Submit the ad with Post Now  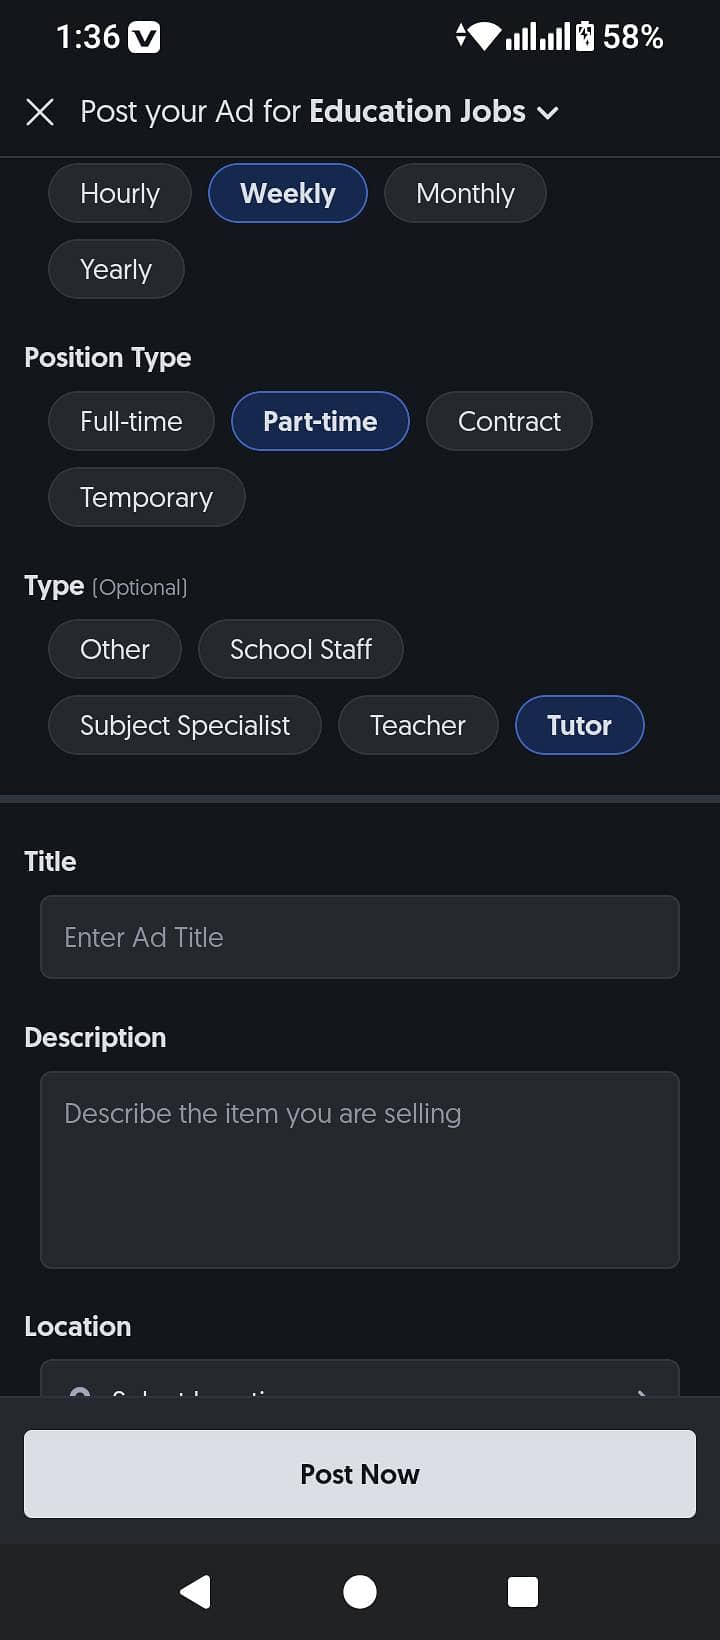[360, 1474]
